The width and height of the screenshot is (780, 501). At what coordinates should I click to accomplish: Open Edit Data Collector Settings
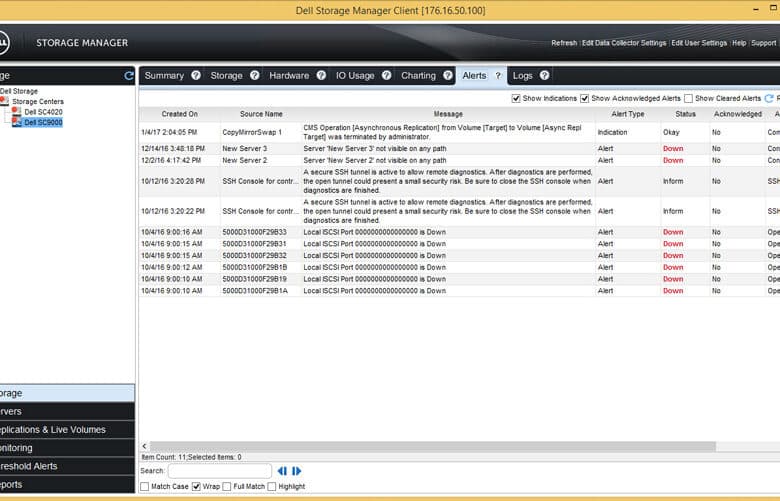click(x=624, y=43)
